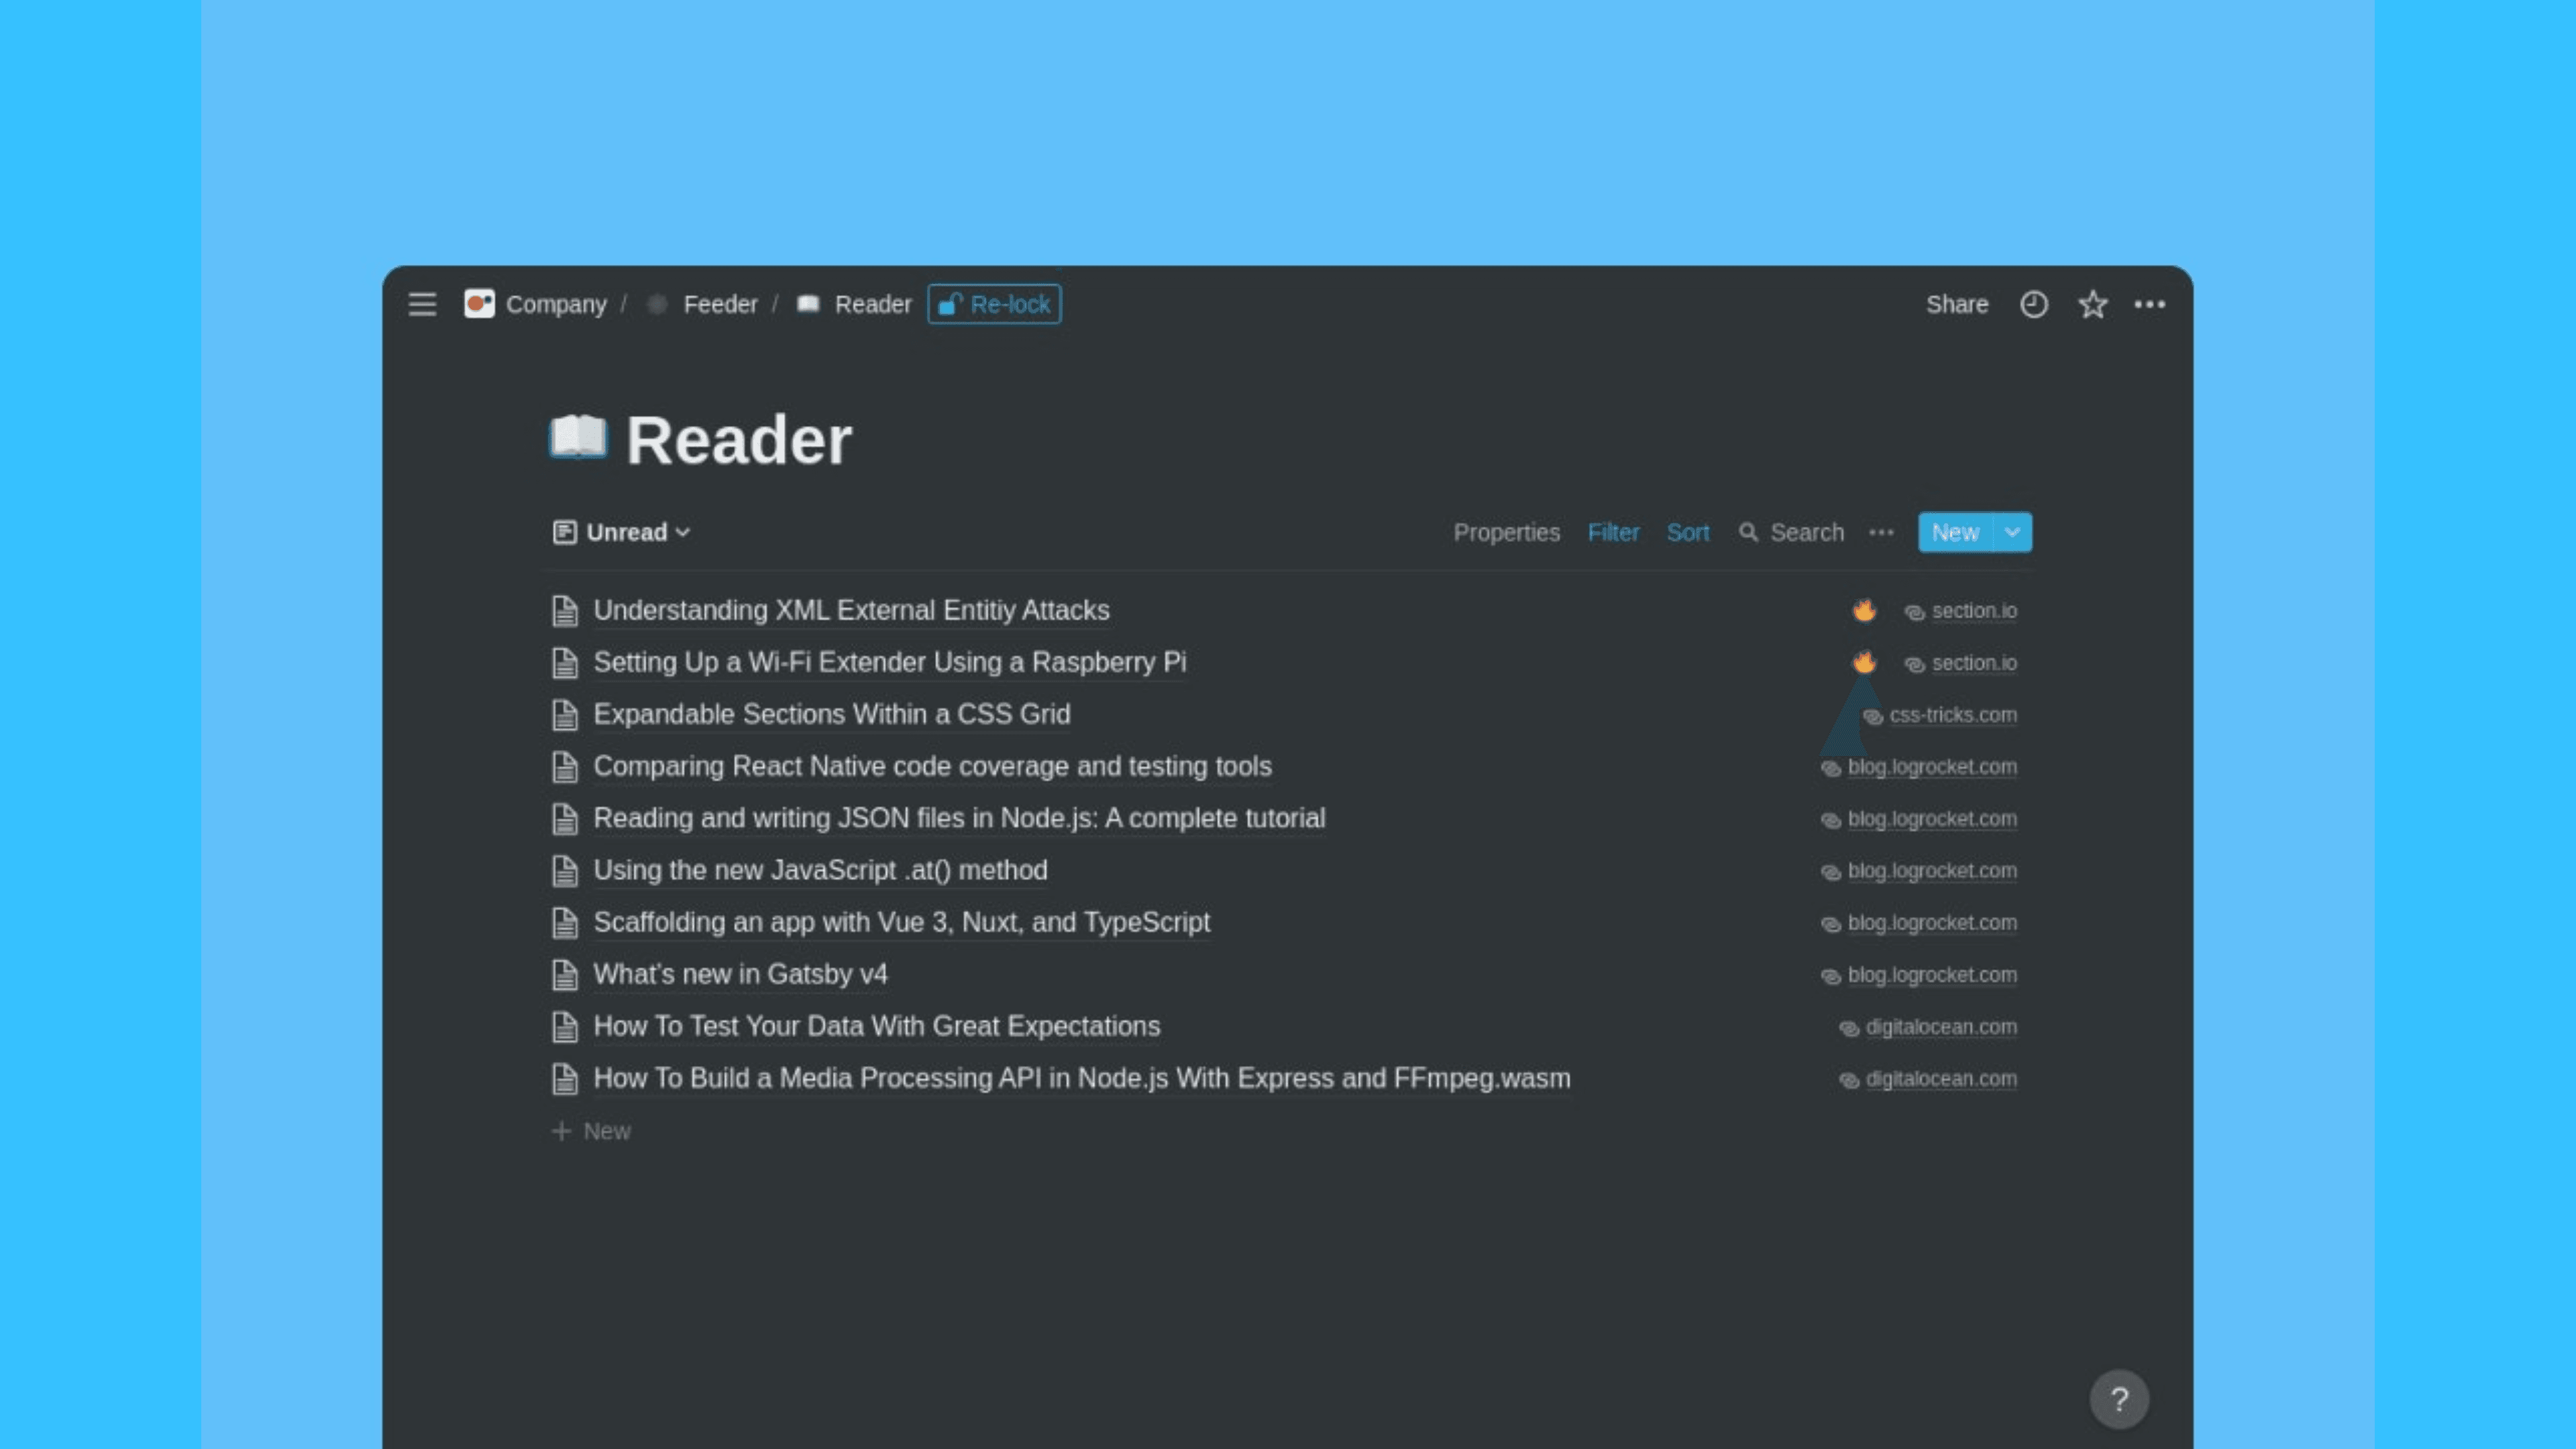
Task: Open 'What's new in Gatsby v4'
Action: coord(740,974)
